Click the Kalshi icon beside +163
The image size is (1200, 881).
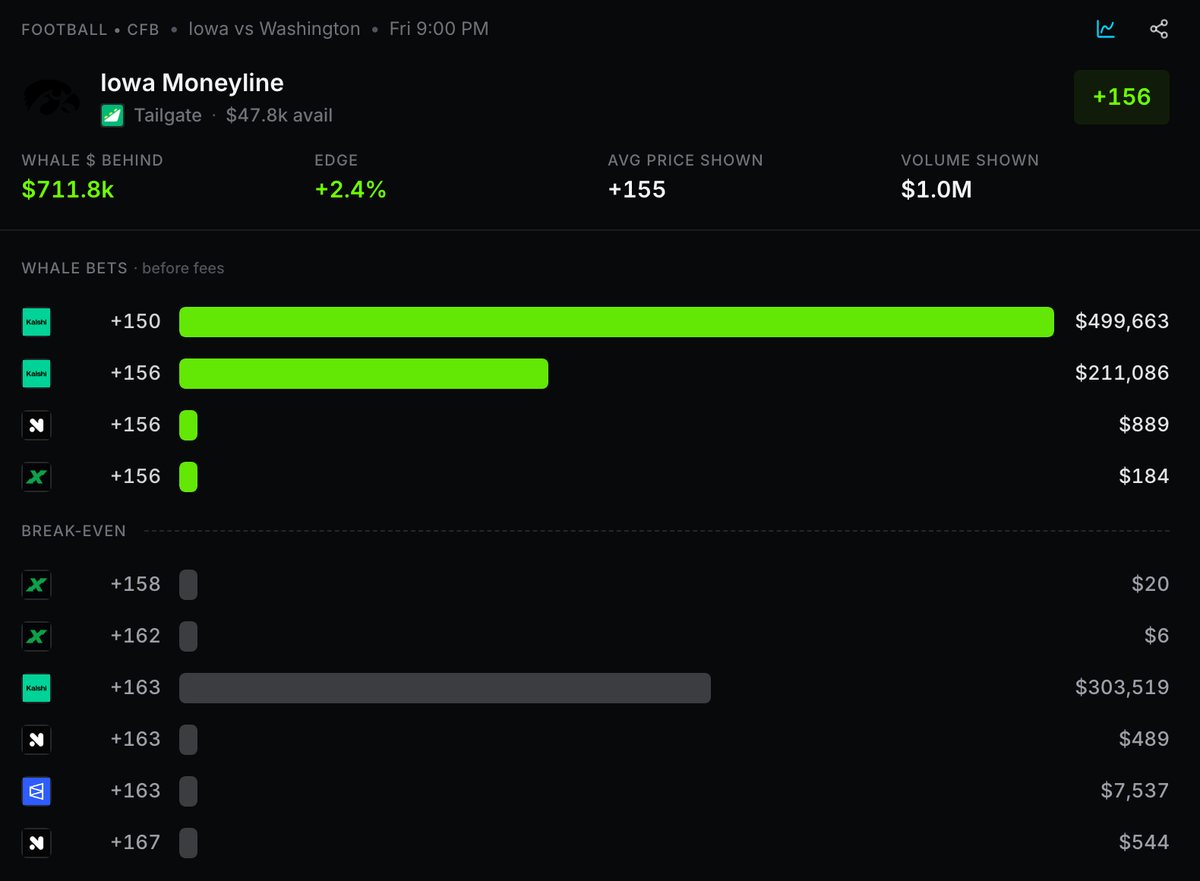coord(36,688)
